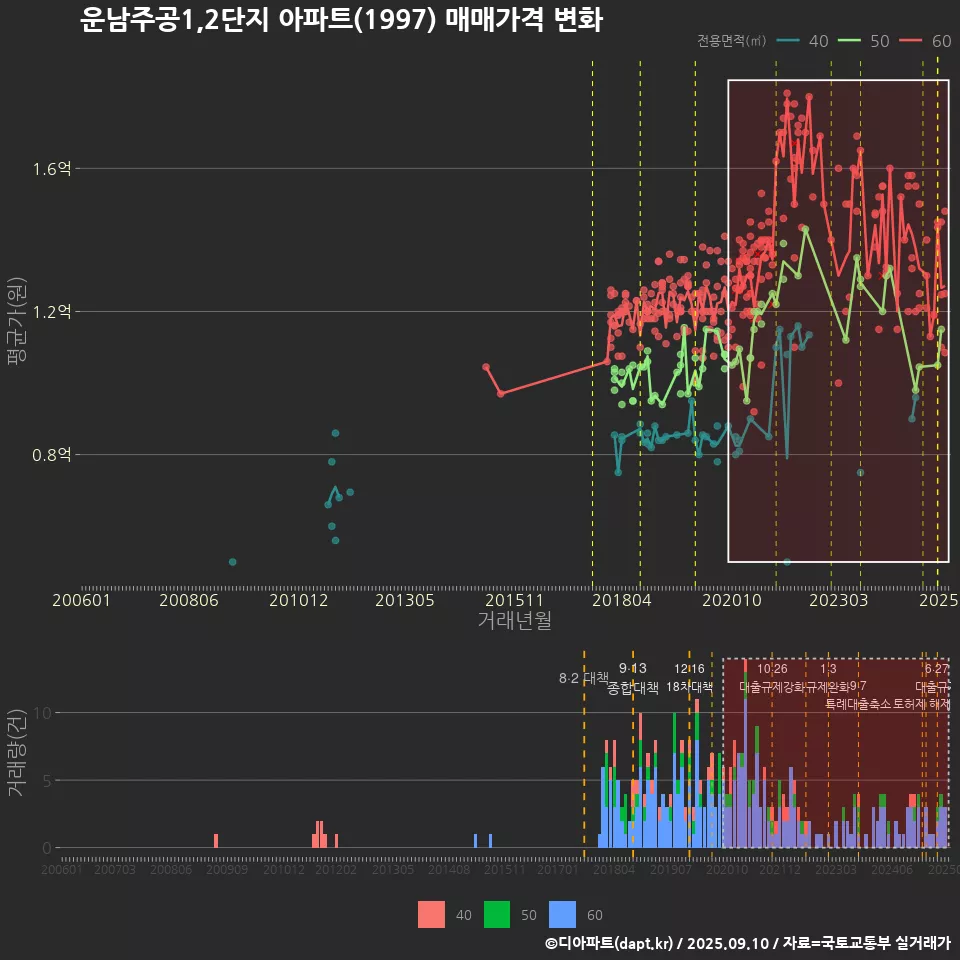960x960 pixels.
Task: Click the 200806 label on the price chart axis
Action: point(189,600)
